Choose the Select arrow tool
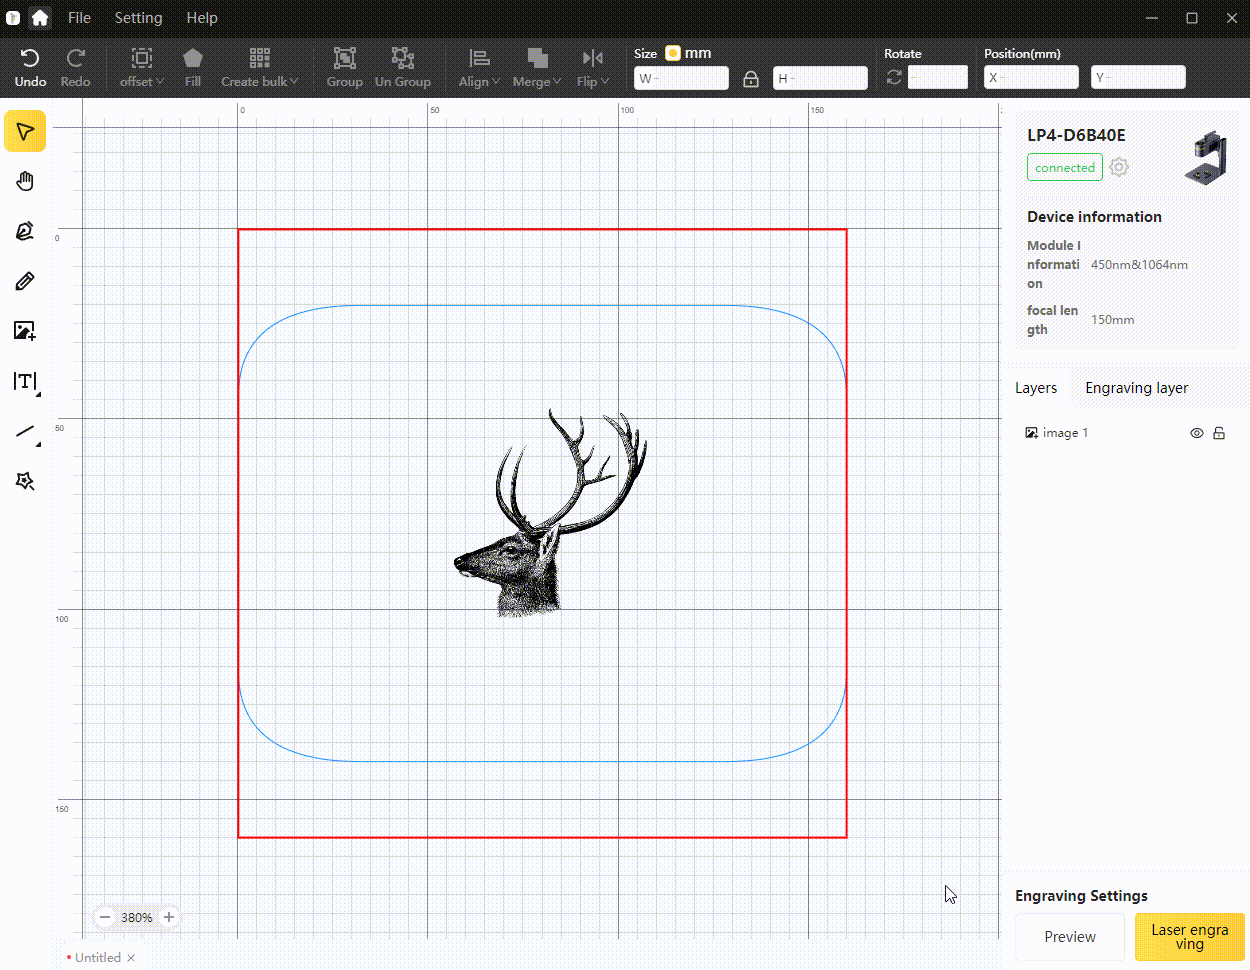The image size is (1250, 970). [x=25, y=131]
